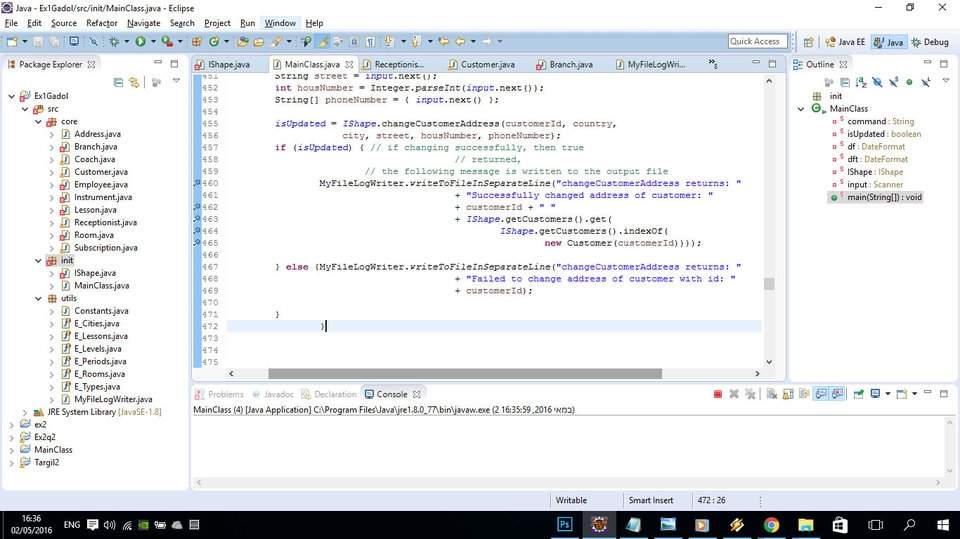Open the Refactor menu
The width and height of the screenshot is (960, 539).
point(102,23)
